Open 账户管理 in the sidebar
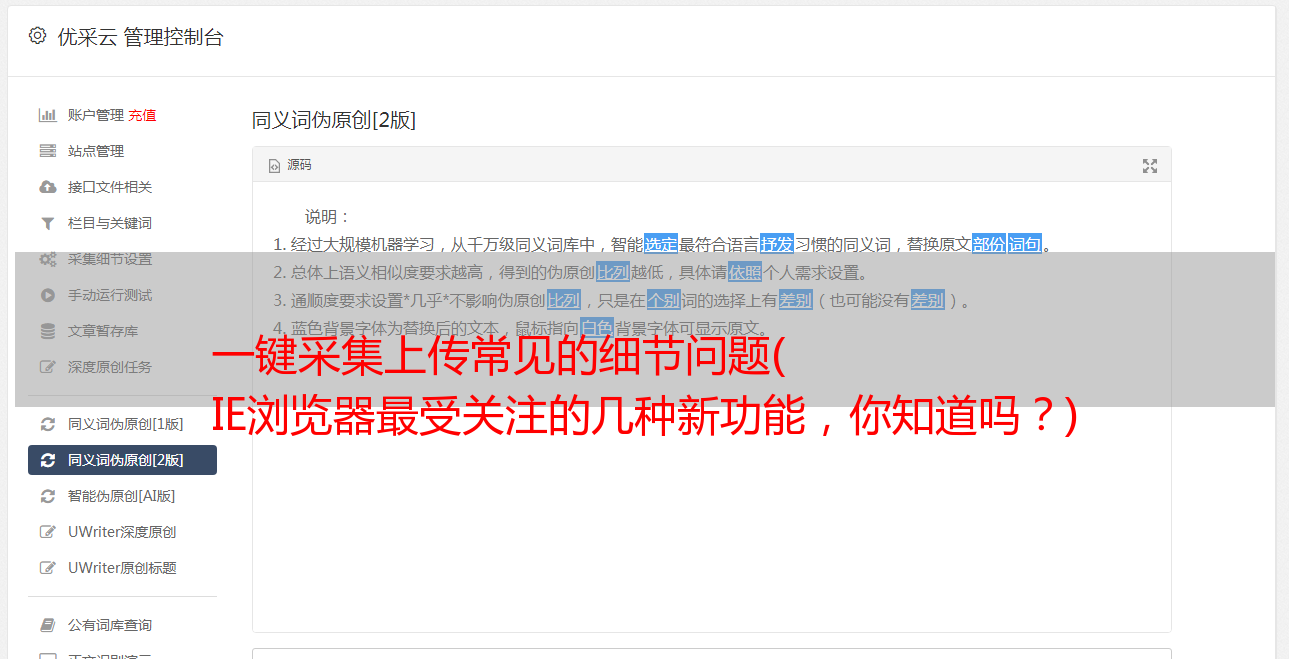 point(96,115)
